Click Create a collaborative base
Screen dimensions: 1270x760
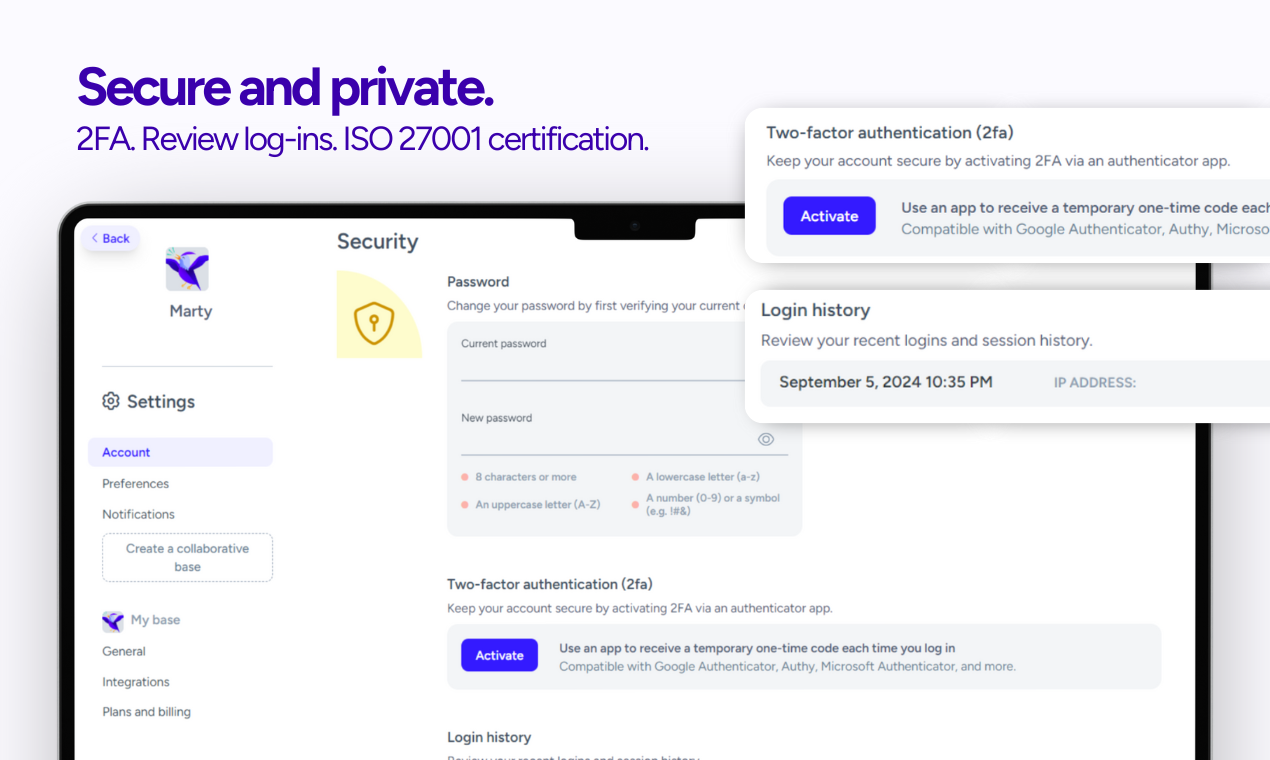[187, 557]
